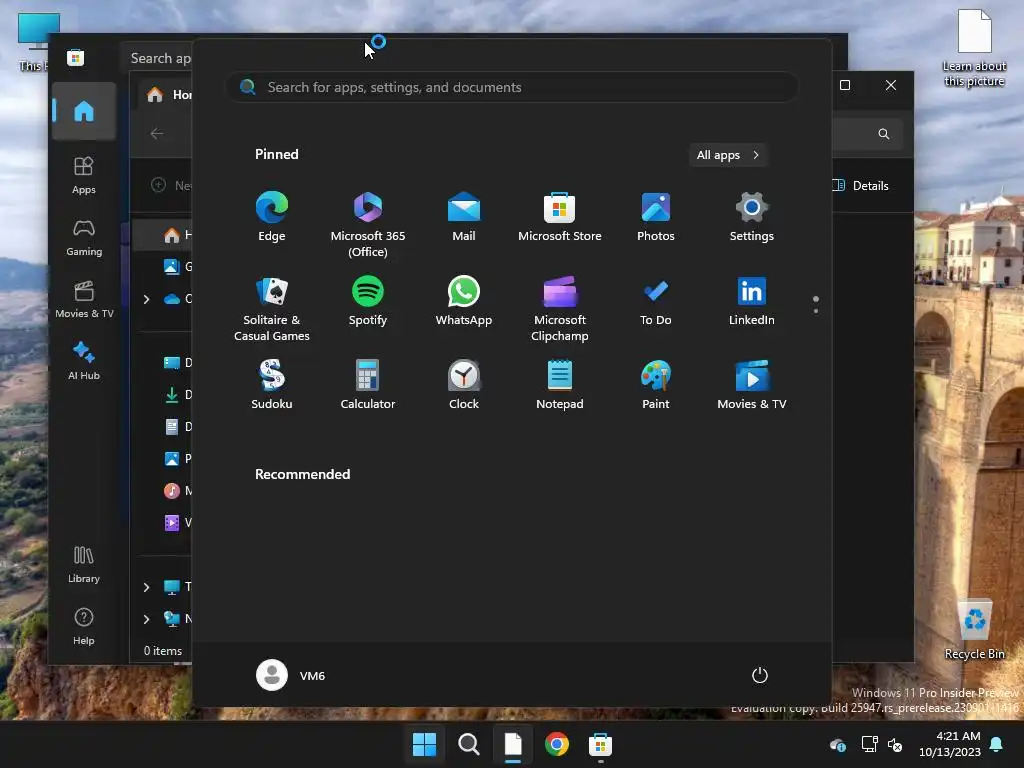The width and height of the screenshot is (1024, 768).
Task: Select Videos folder in File Explorer sidebar
Action: tap(177, 522)
